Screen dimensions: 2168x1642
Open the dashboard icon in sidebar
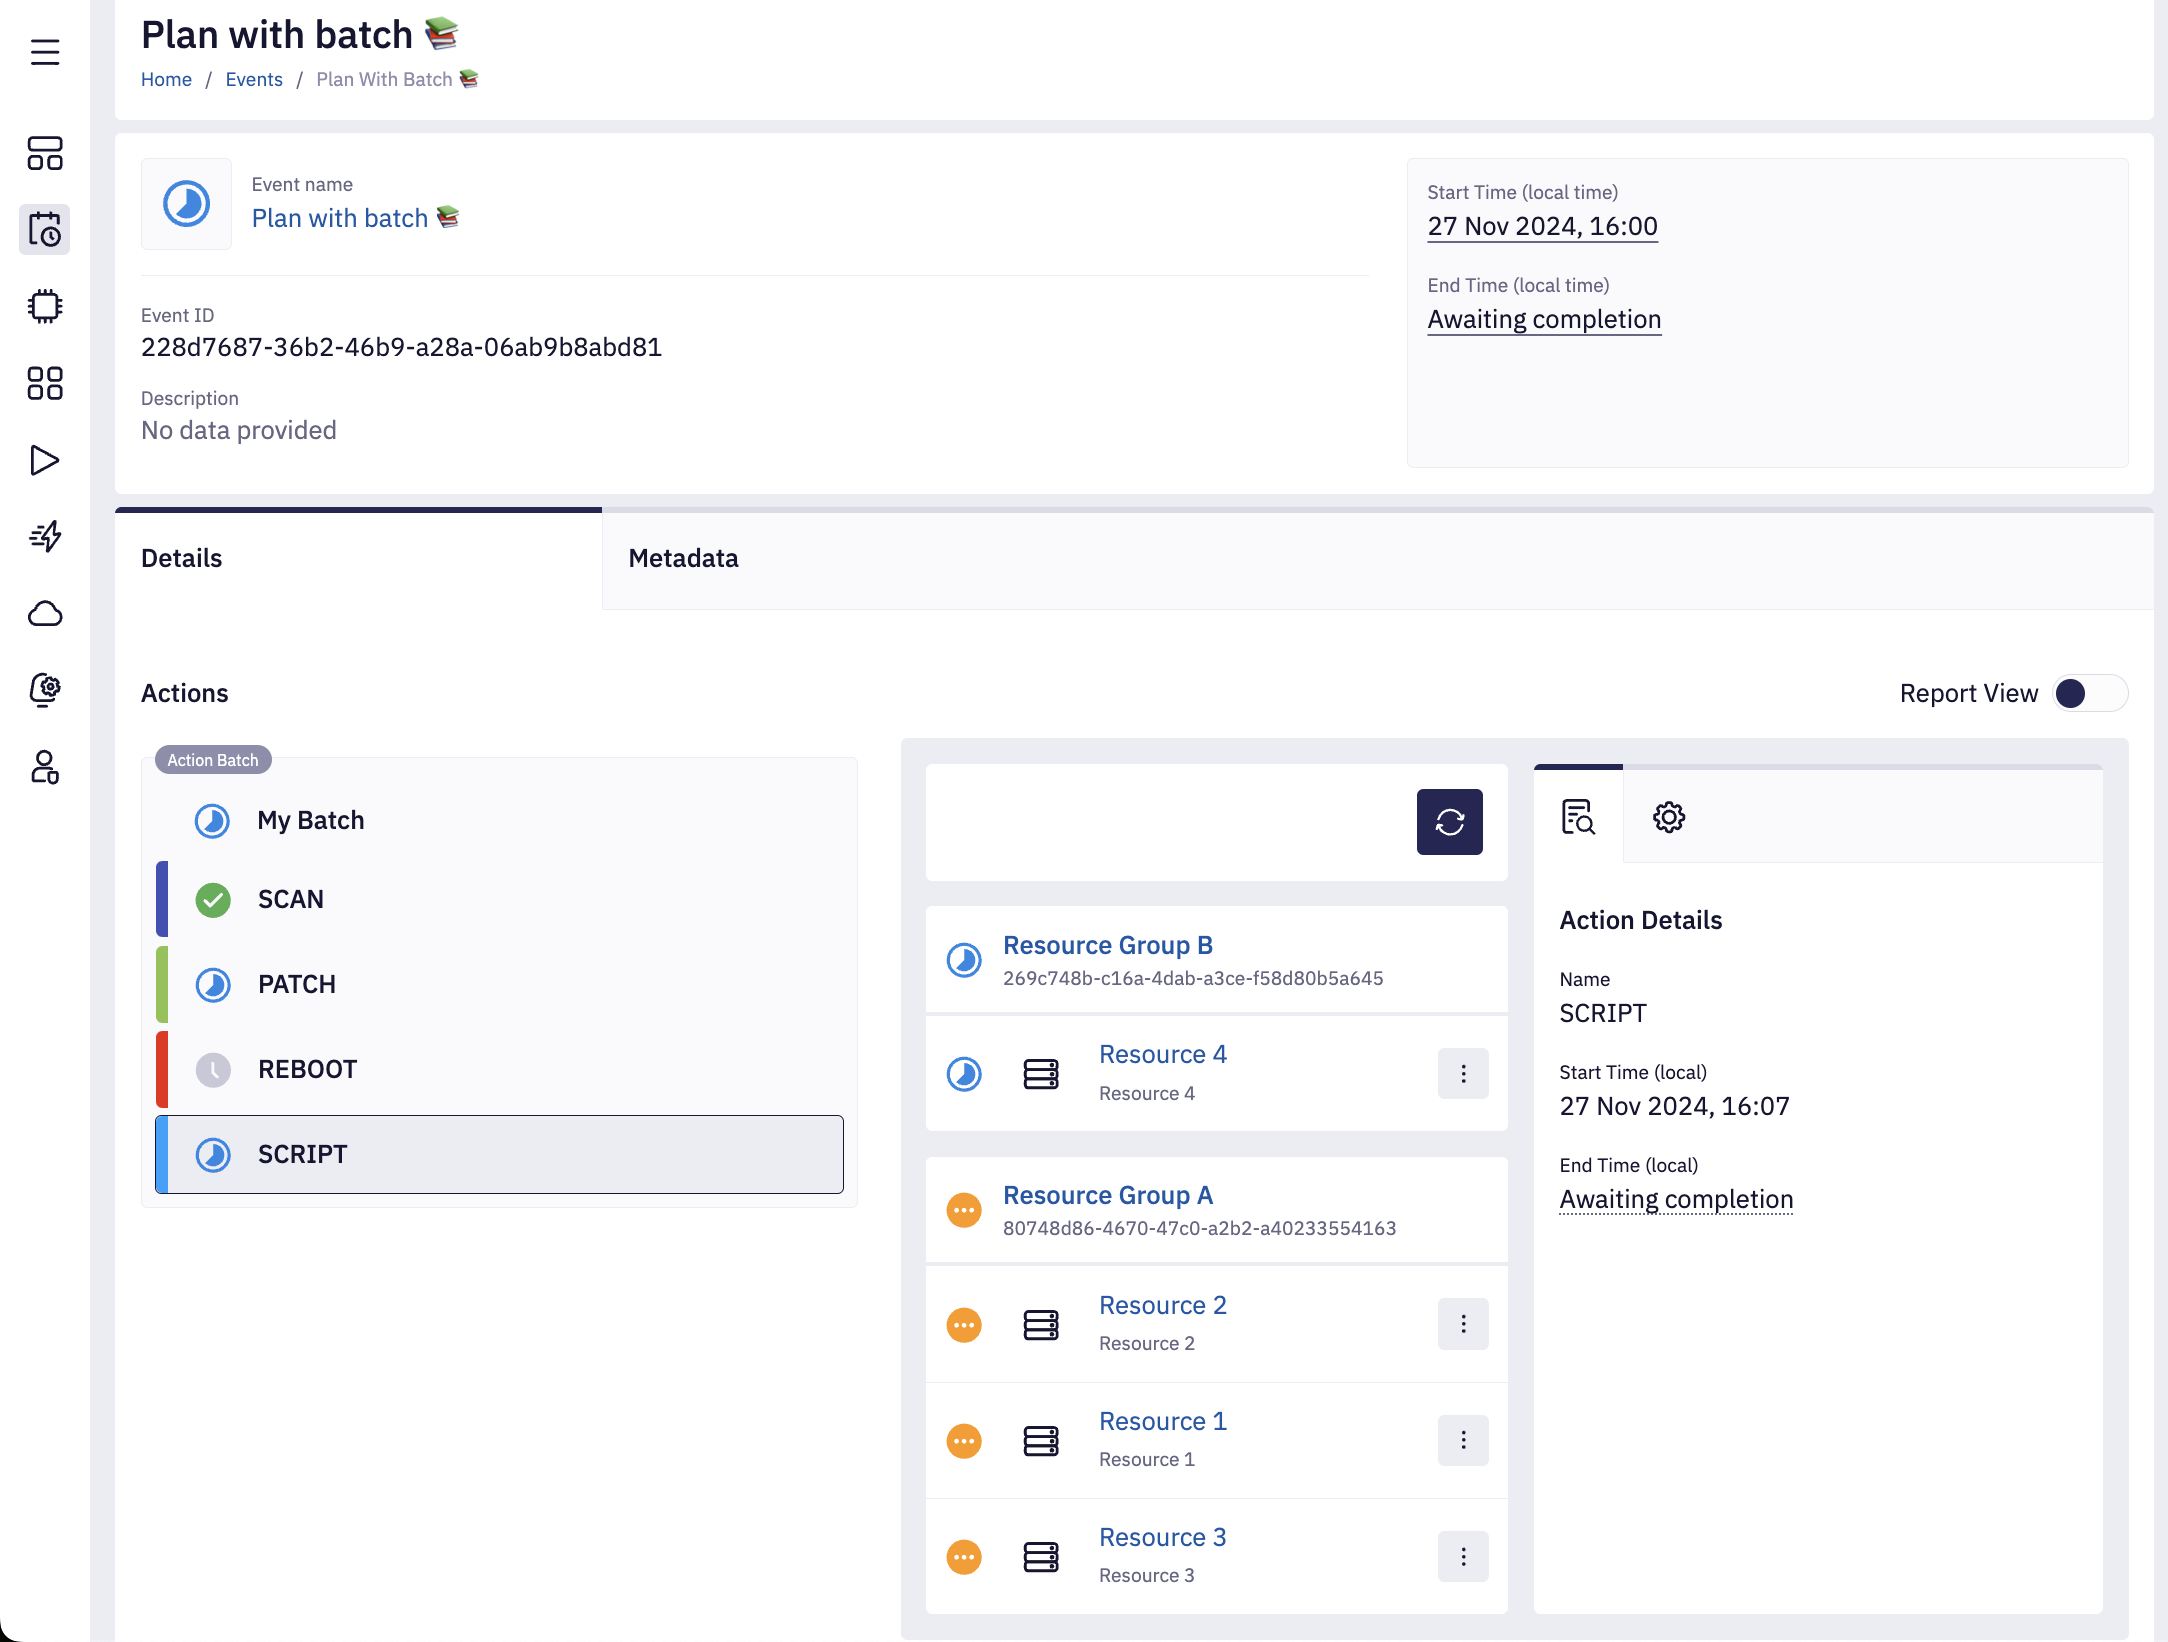tap(45, 153)
